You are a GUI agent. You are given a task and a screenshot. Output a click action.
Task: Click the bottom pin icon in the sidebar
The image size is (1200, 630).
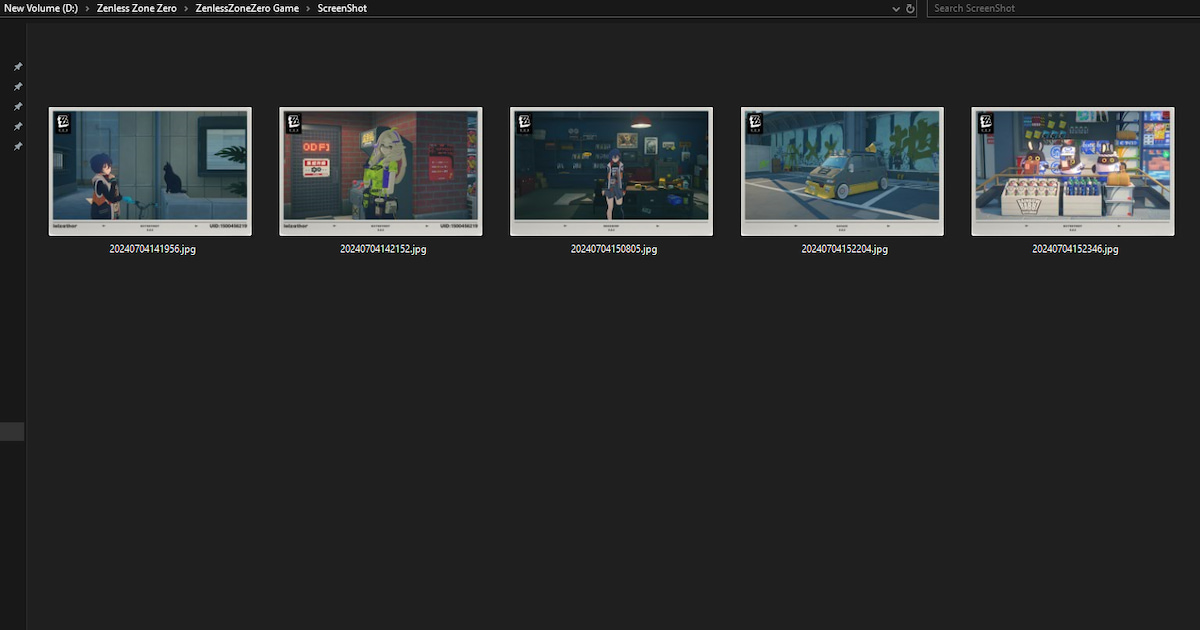(x=17, y=146)
